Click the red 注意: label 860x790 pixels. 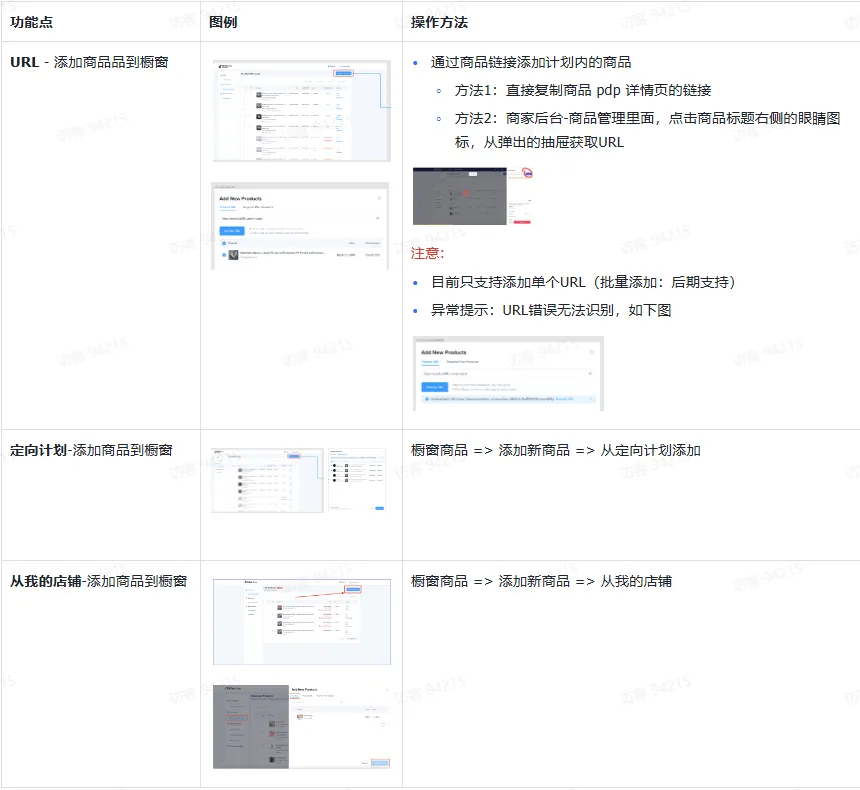[x=427, y=253]
